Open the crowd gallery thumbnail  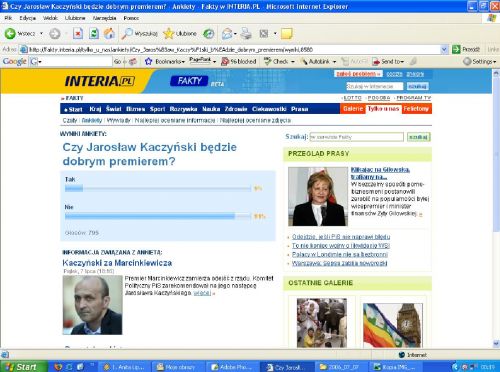322,323
